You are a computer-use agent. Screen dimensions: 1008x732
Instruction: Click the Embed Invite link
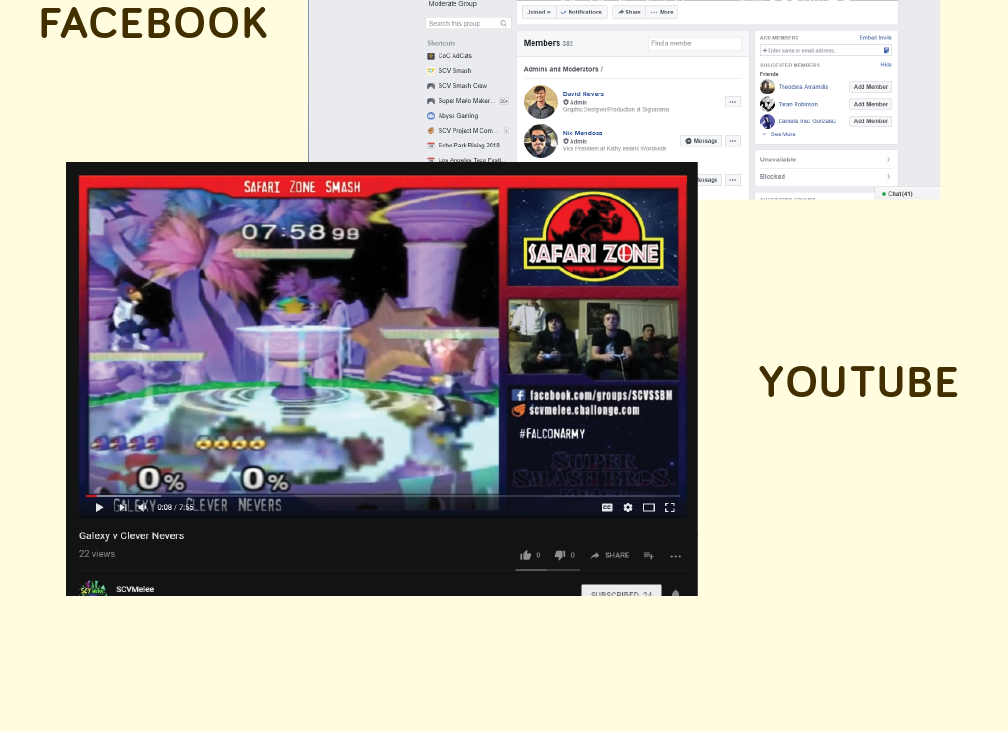875,38
